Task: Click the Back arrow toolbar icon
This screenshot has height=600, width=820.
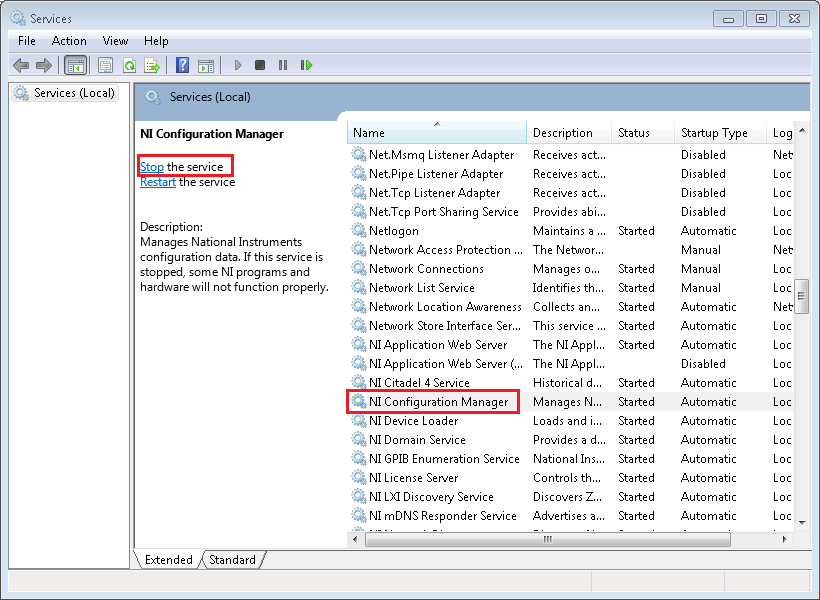Action: tap(21, 65)
